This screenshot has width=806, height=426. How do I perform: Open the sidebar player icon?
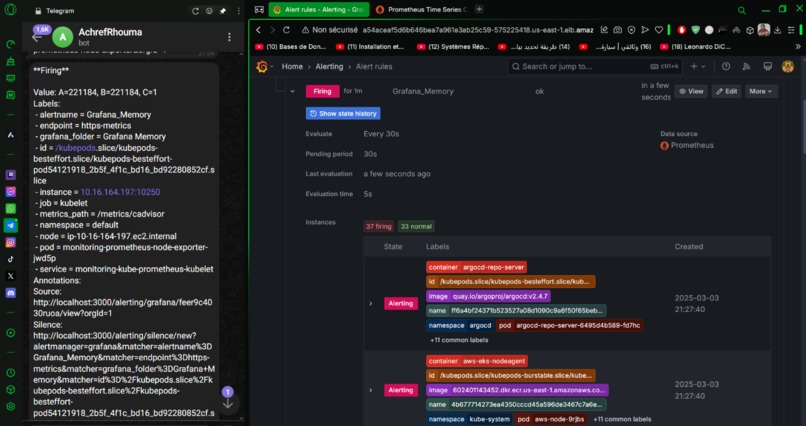tap(10, 333)
